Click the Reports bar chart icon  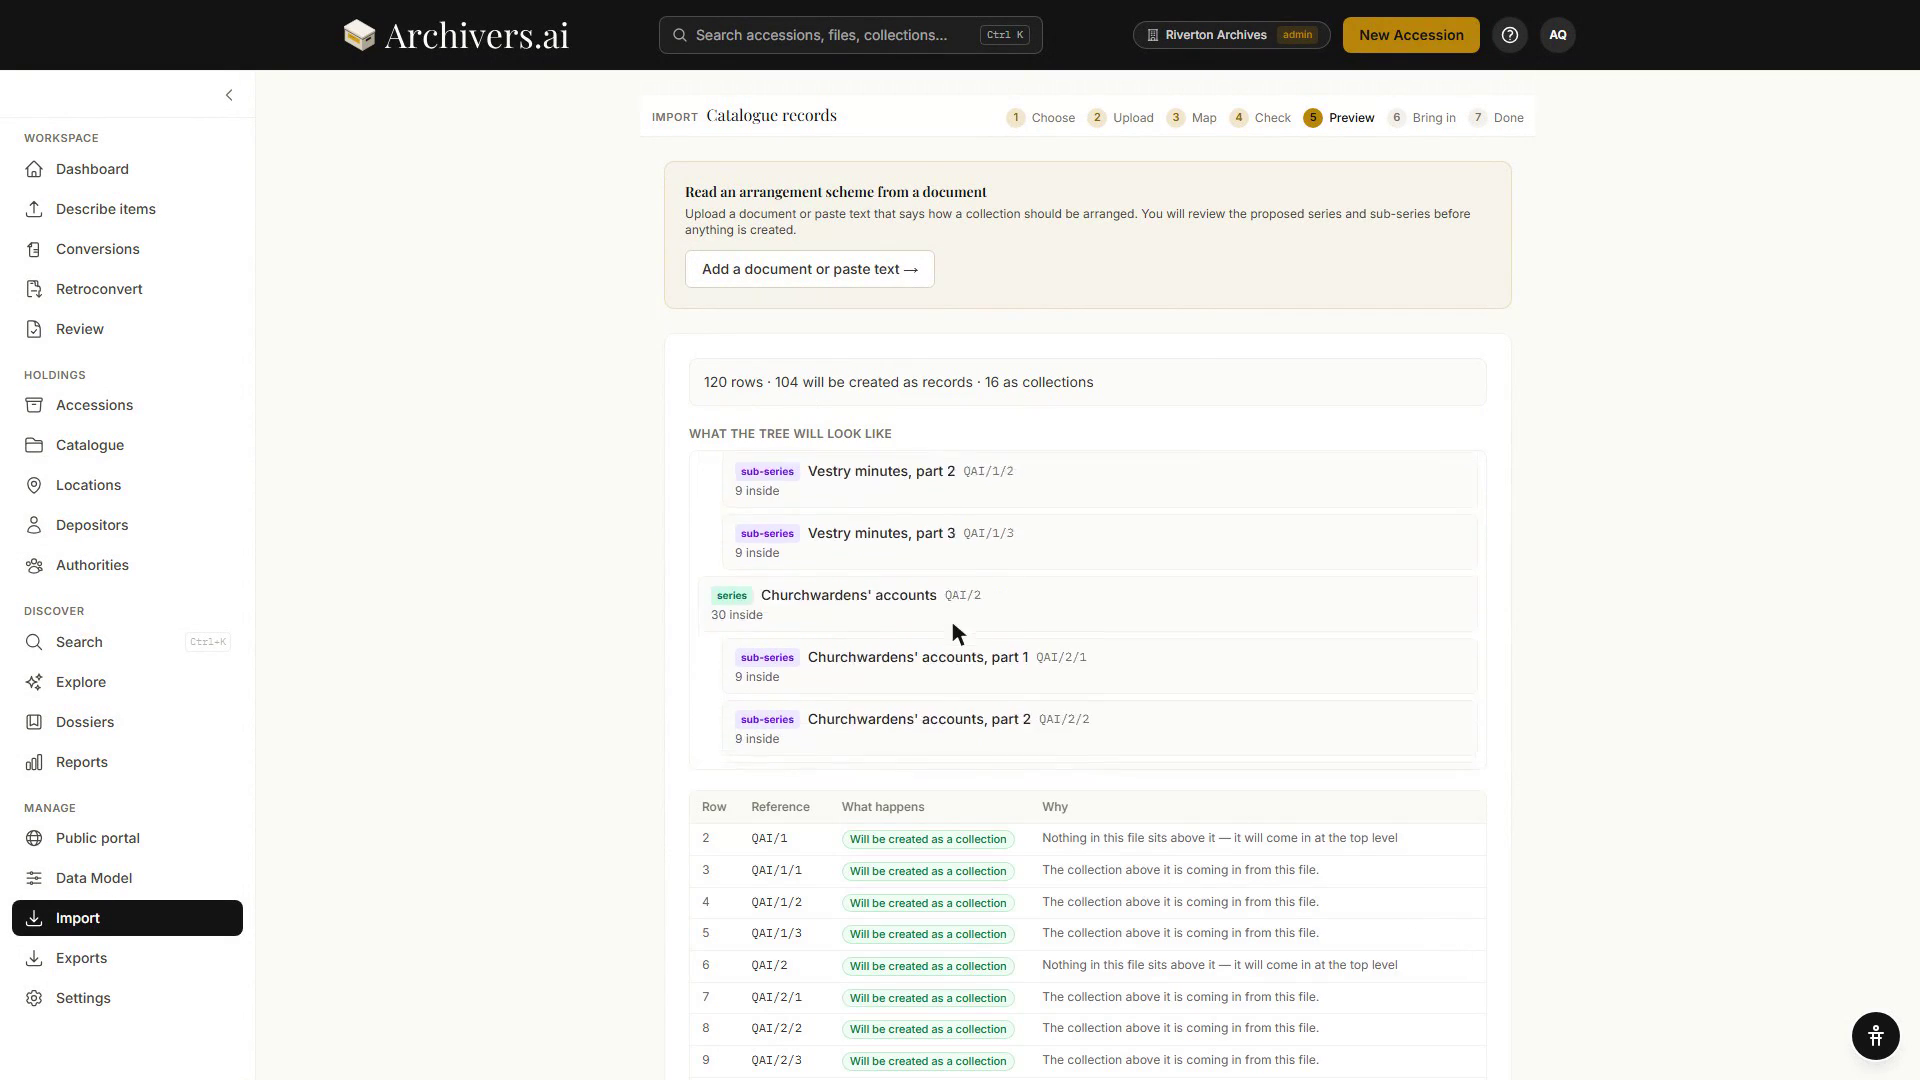click(x=34, y=762)
